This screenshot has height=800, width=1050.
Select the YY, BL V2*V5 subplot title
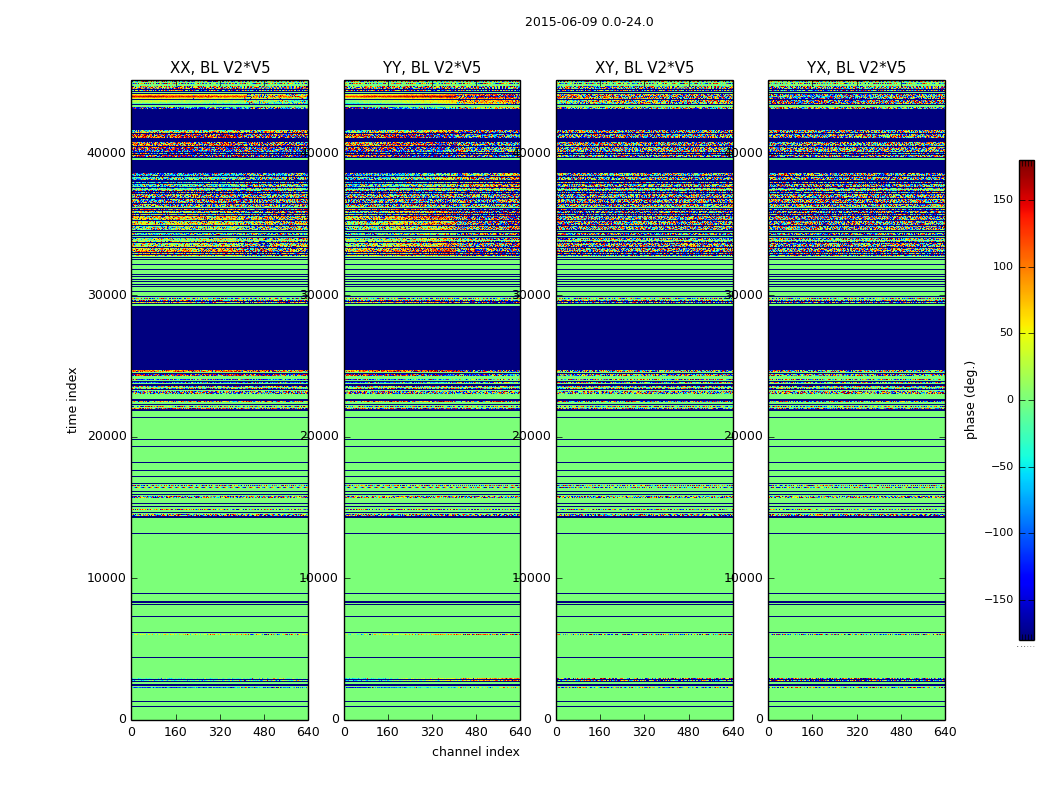tap(432, 68)
